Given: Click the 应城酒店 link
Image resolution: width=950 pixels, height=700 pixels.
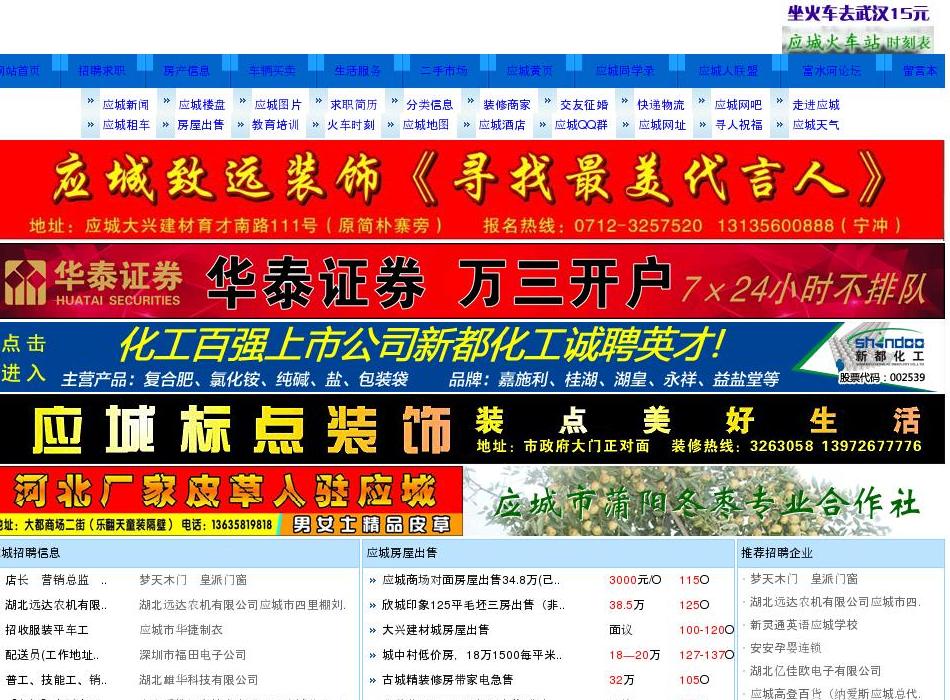Looking at the screenshot, I should 502,125.
